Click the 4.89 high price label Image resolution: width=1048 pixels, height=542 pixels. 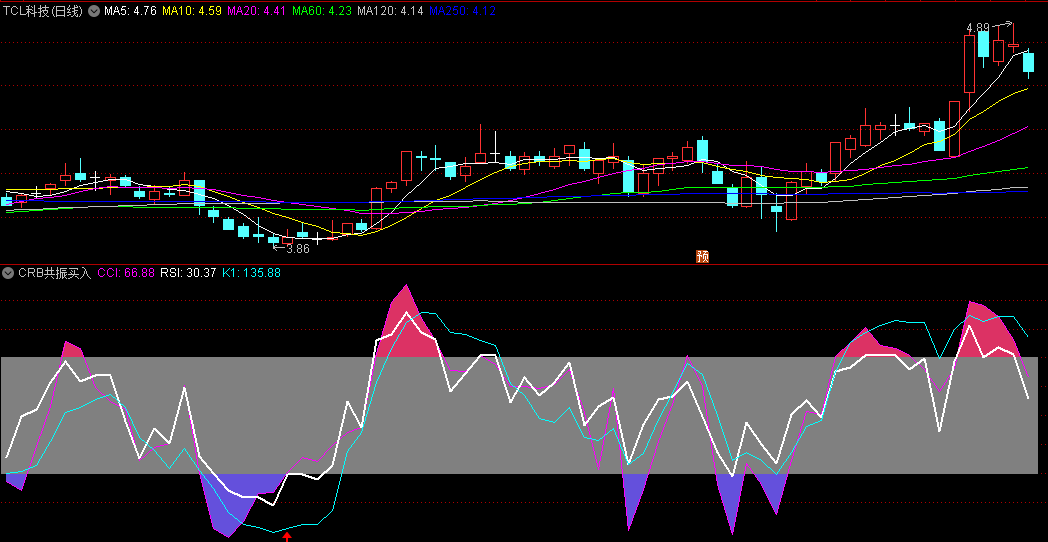978,27
